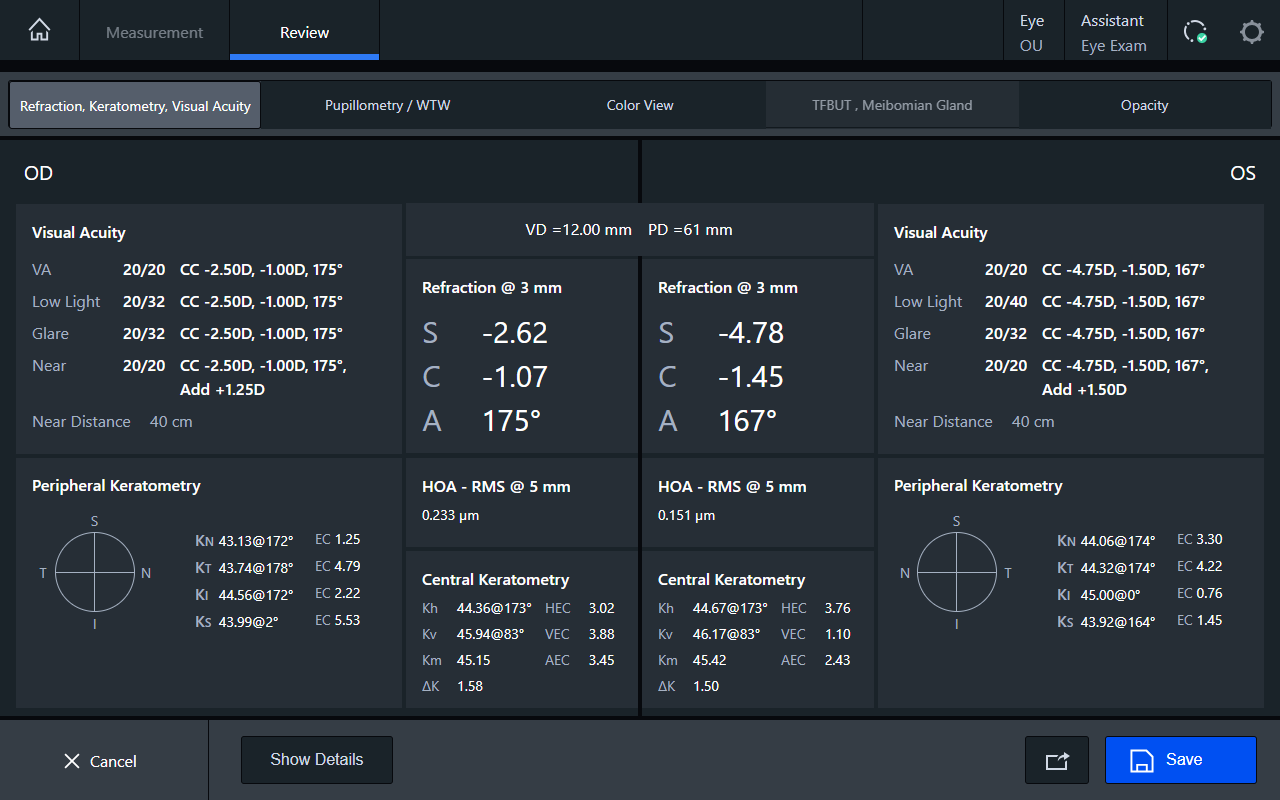This screenshot has height=800, width=1280.
Task: Open settings gear icon
Action: coord(1251,32)
